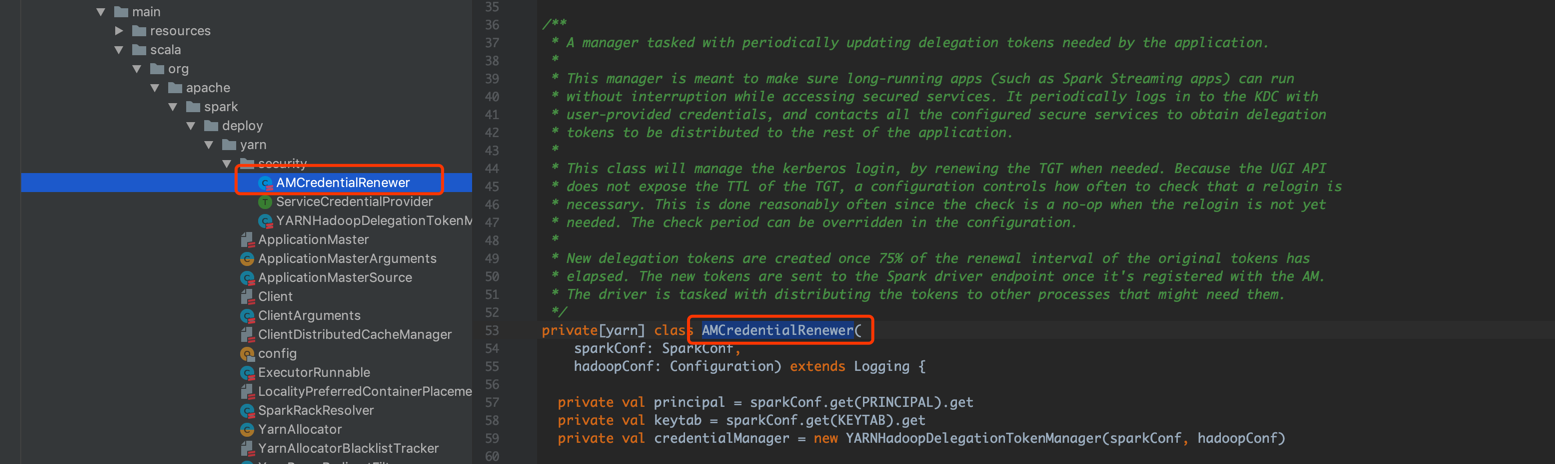Click the ServiceCredentialProvider trait icon
The image size is (1555, 464).
[x=265, y=202]
